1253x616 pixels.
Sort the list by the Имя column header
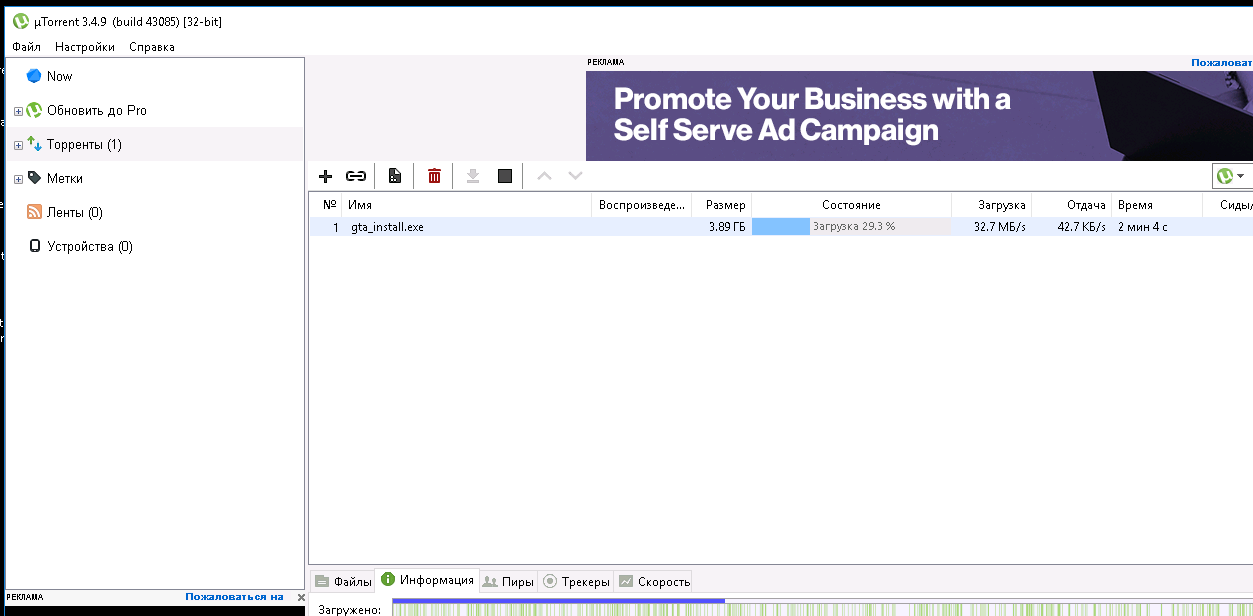(467, 205)
